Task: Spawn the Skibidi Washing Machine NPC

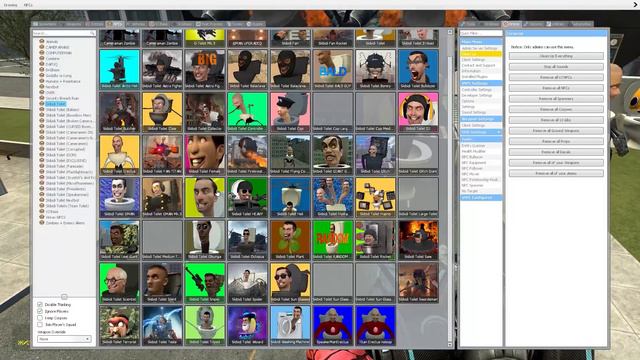Action: tap(290, 325)
